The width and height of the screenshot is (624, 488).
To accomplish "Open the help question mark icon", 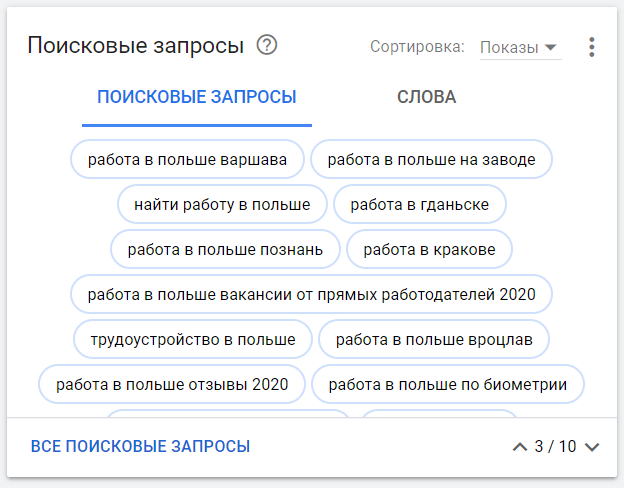I will (267, 45).
